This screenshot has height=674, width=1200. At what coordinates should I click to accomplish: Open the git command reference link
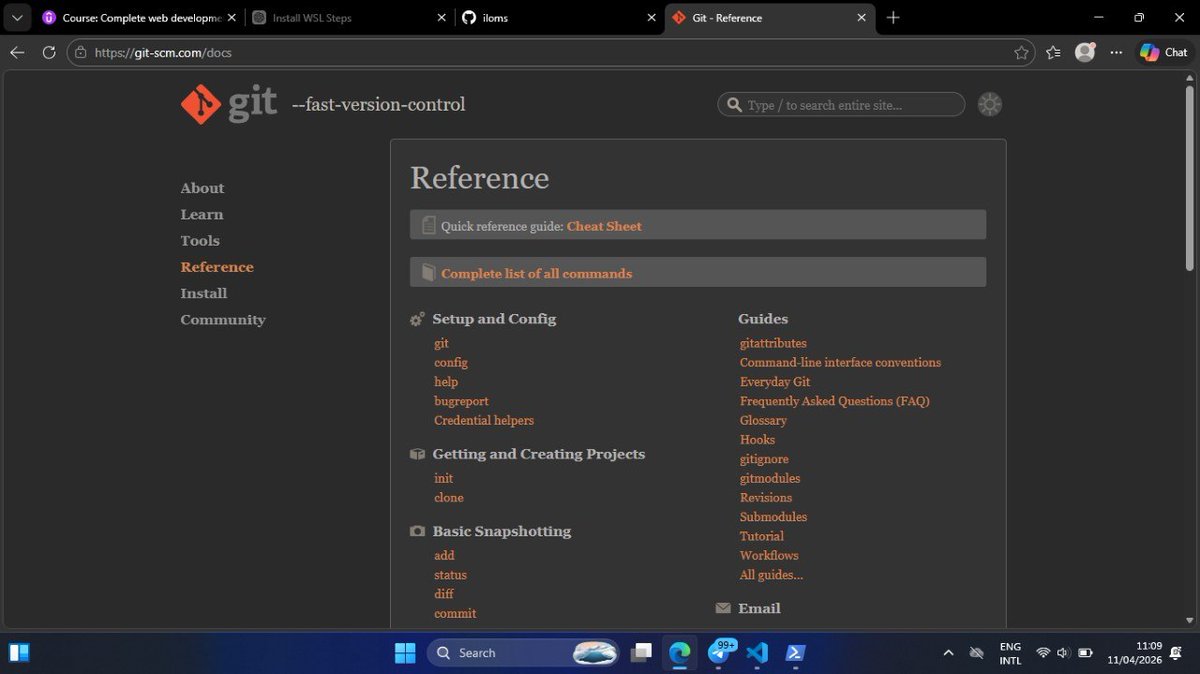tap(441, 343)
